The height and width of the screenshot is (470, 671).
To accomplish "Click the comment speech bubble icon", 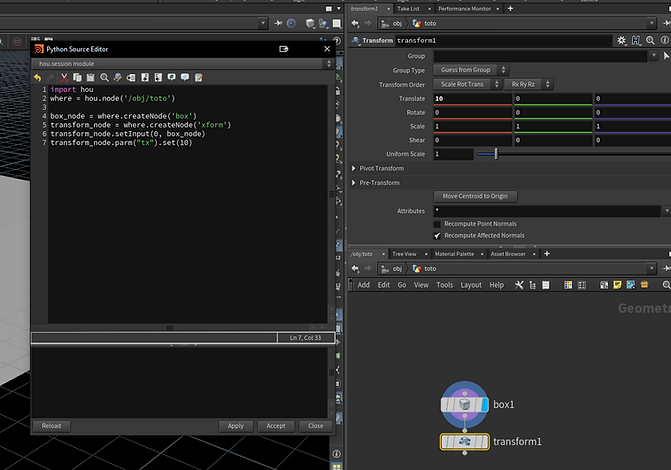I will point(172,77).
